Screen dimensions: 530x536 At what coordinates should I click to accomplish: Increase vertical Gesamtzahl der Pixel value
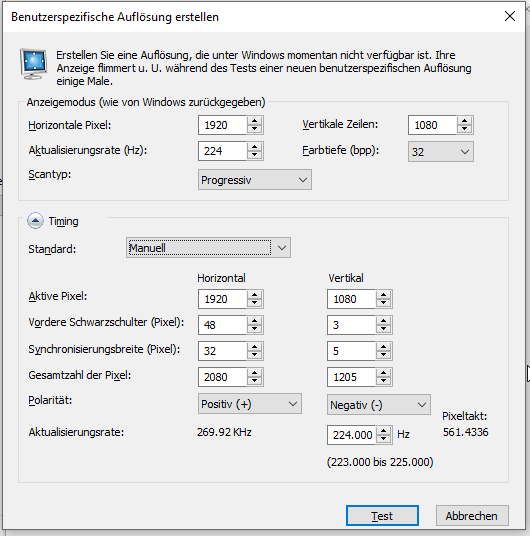383,372
